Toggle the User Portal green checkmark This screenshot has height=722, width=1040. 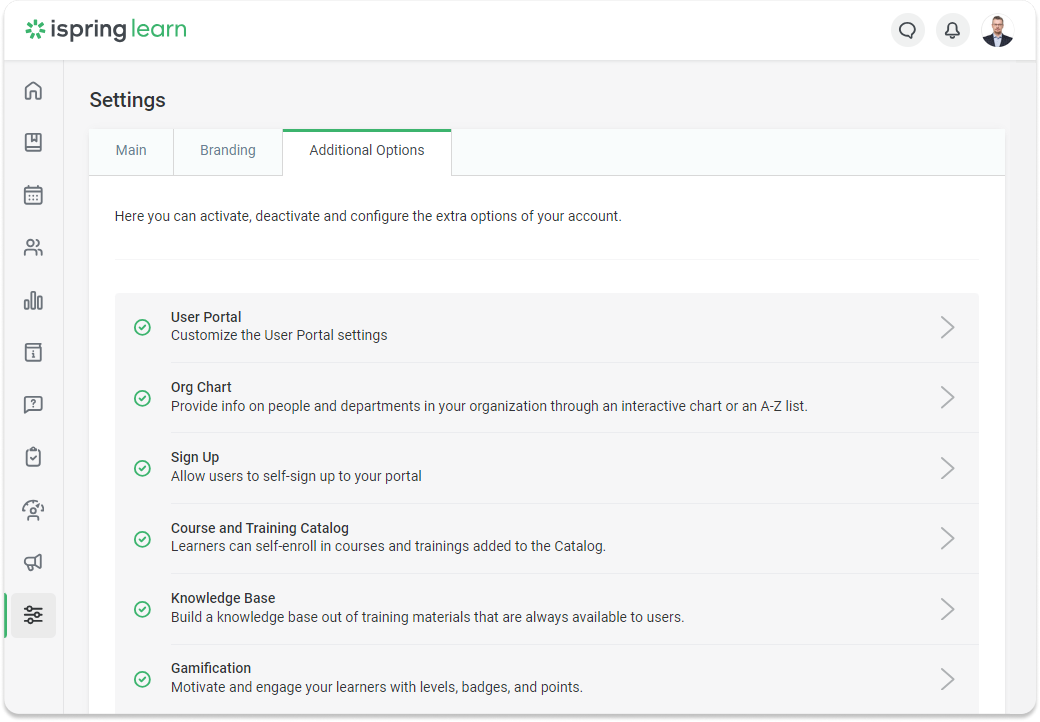pos(143,327)
